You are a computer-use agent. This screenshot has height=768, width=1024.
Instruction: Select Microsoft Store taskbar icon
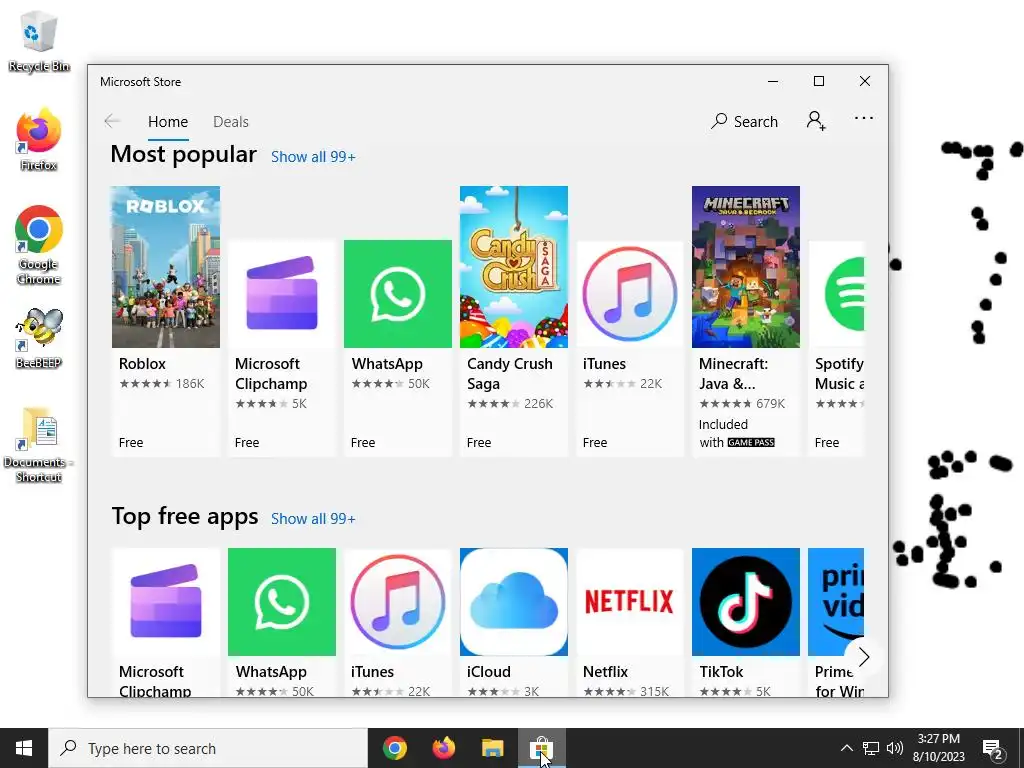(x=541, y=748)
